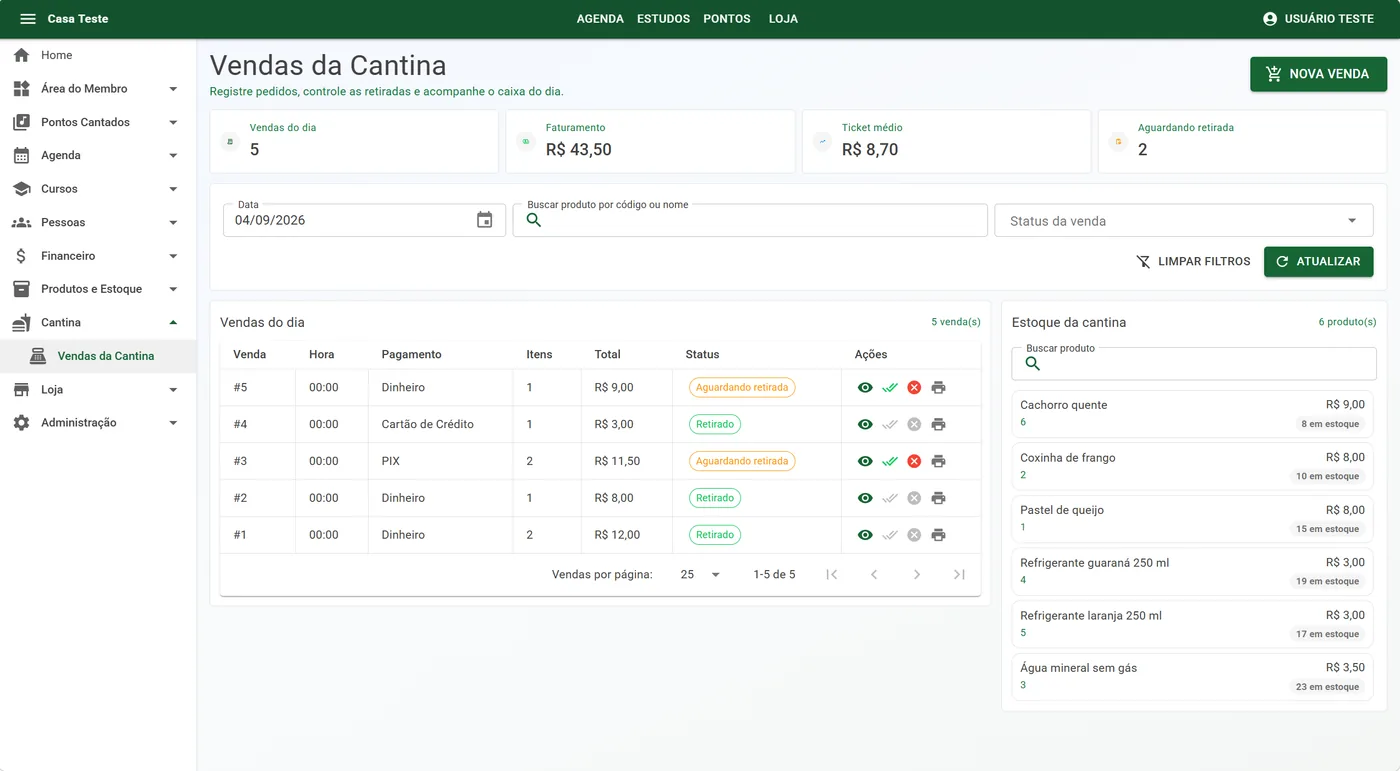Viewport: 1400px width, 771px height.
Task: Print receipt for sale #3
Action: click(938, 462)
